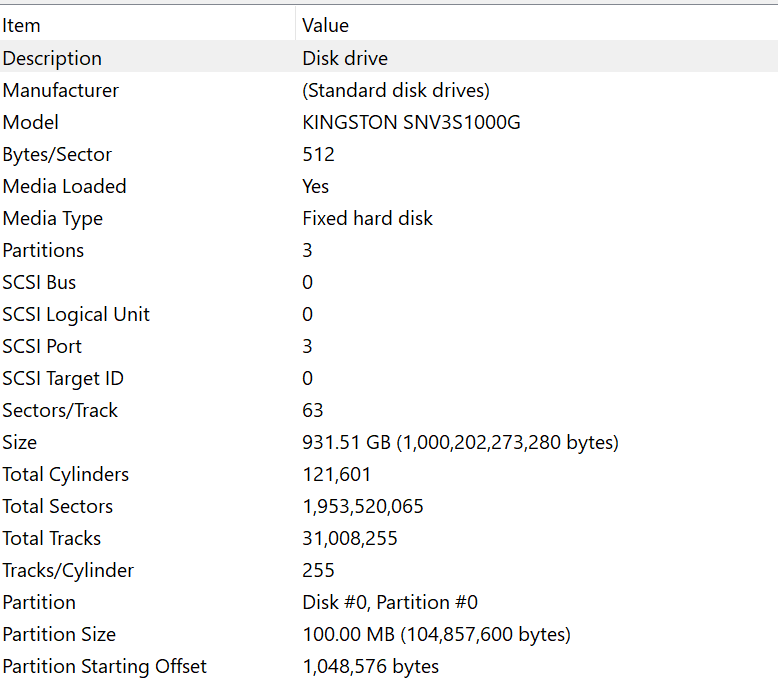Select the SCSI Bus row
This screenshot has height=690, width=778.
pyautogui.click(x=39, y=282)
